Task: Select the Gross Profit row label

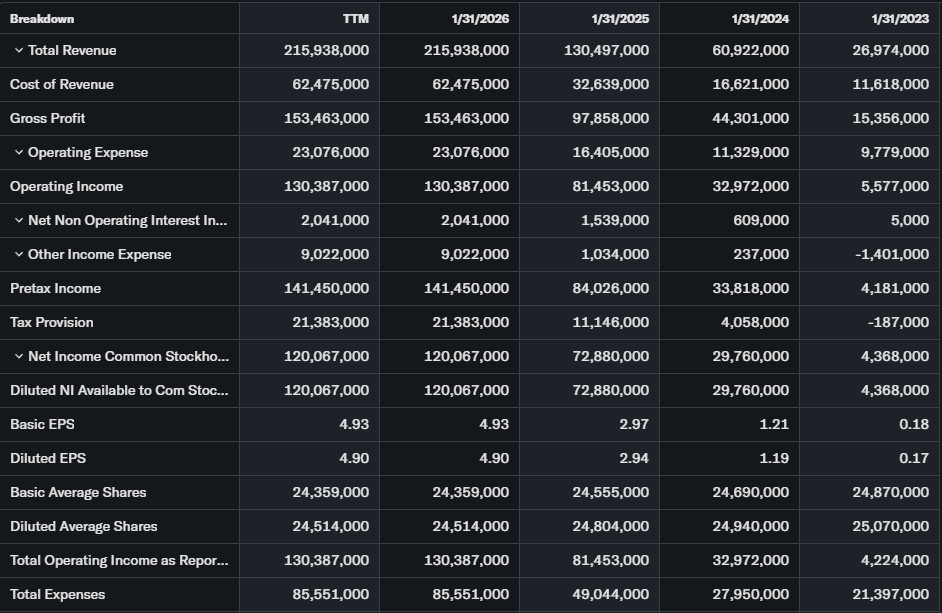Action: (x=48, y=119)
